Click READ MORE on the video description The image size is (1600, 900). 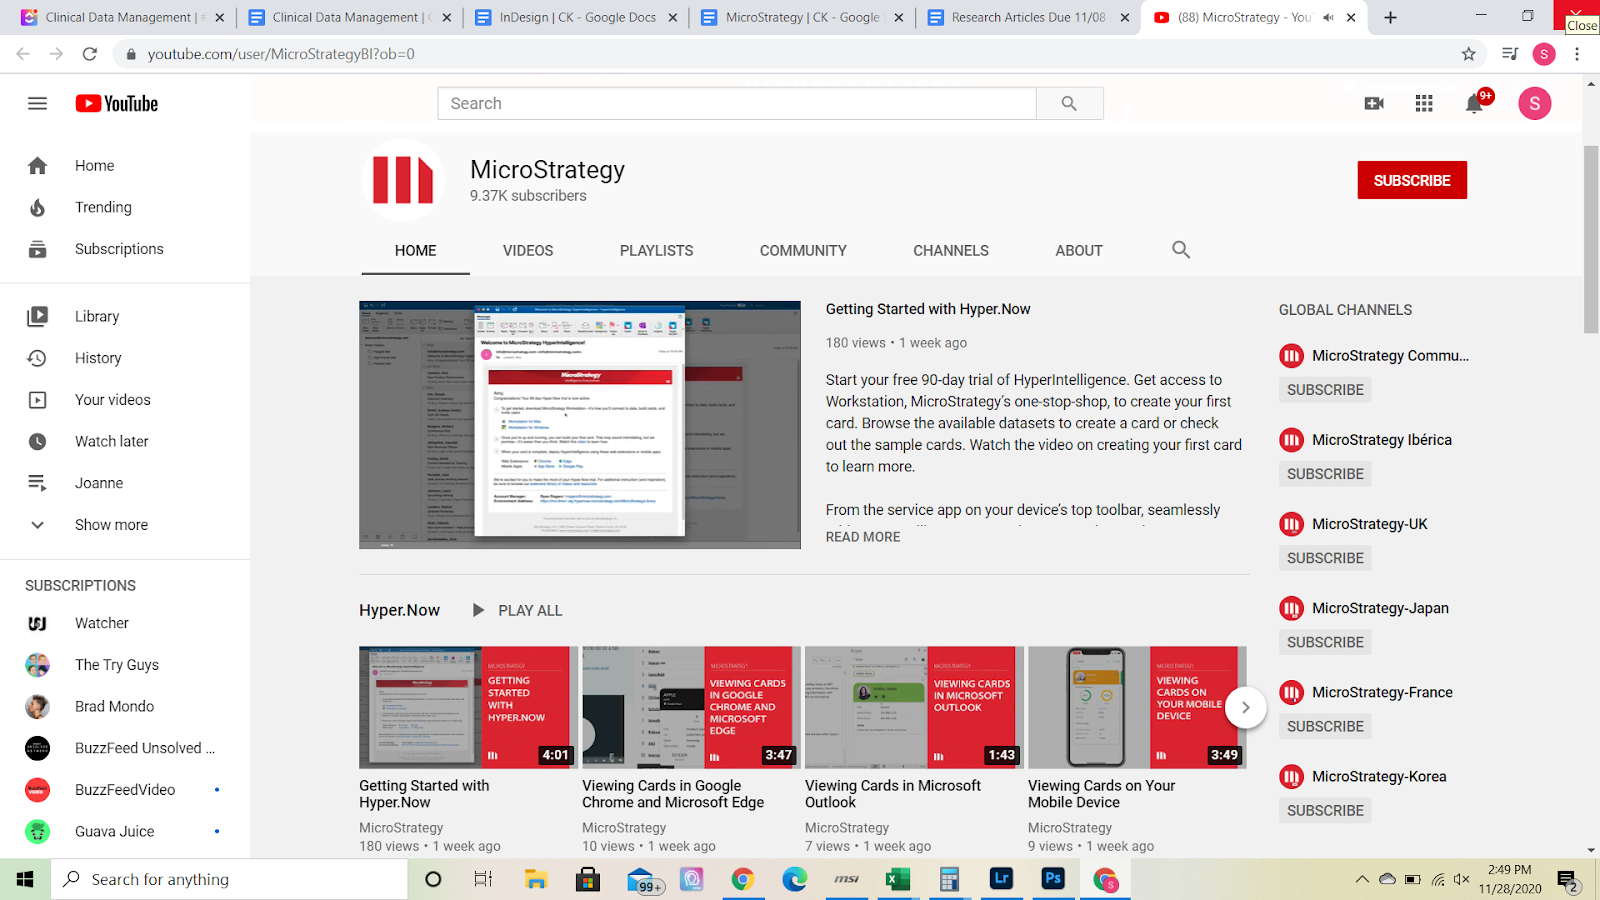863,537
